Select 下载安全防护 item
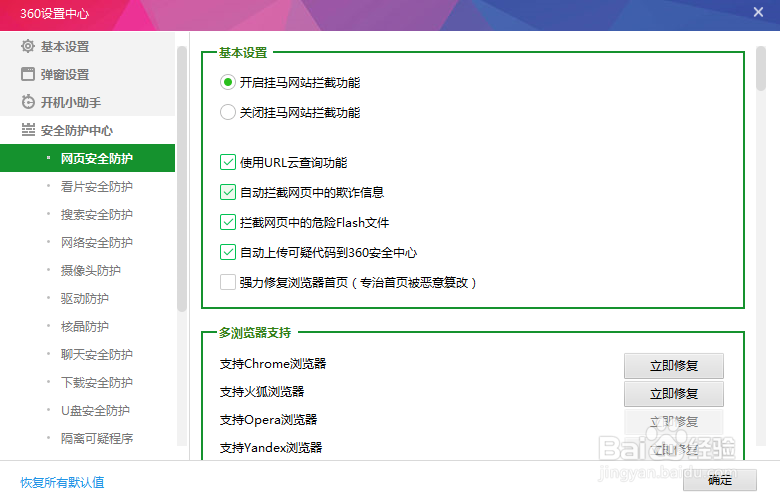780x500 pixels. pyautogui.click(x=88, y=382)
